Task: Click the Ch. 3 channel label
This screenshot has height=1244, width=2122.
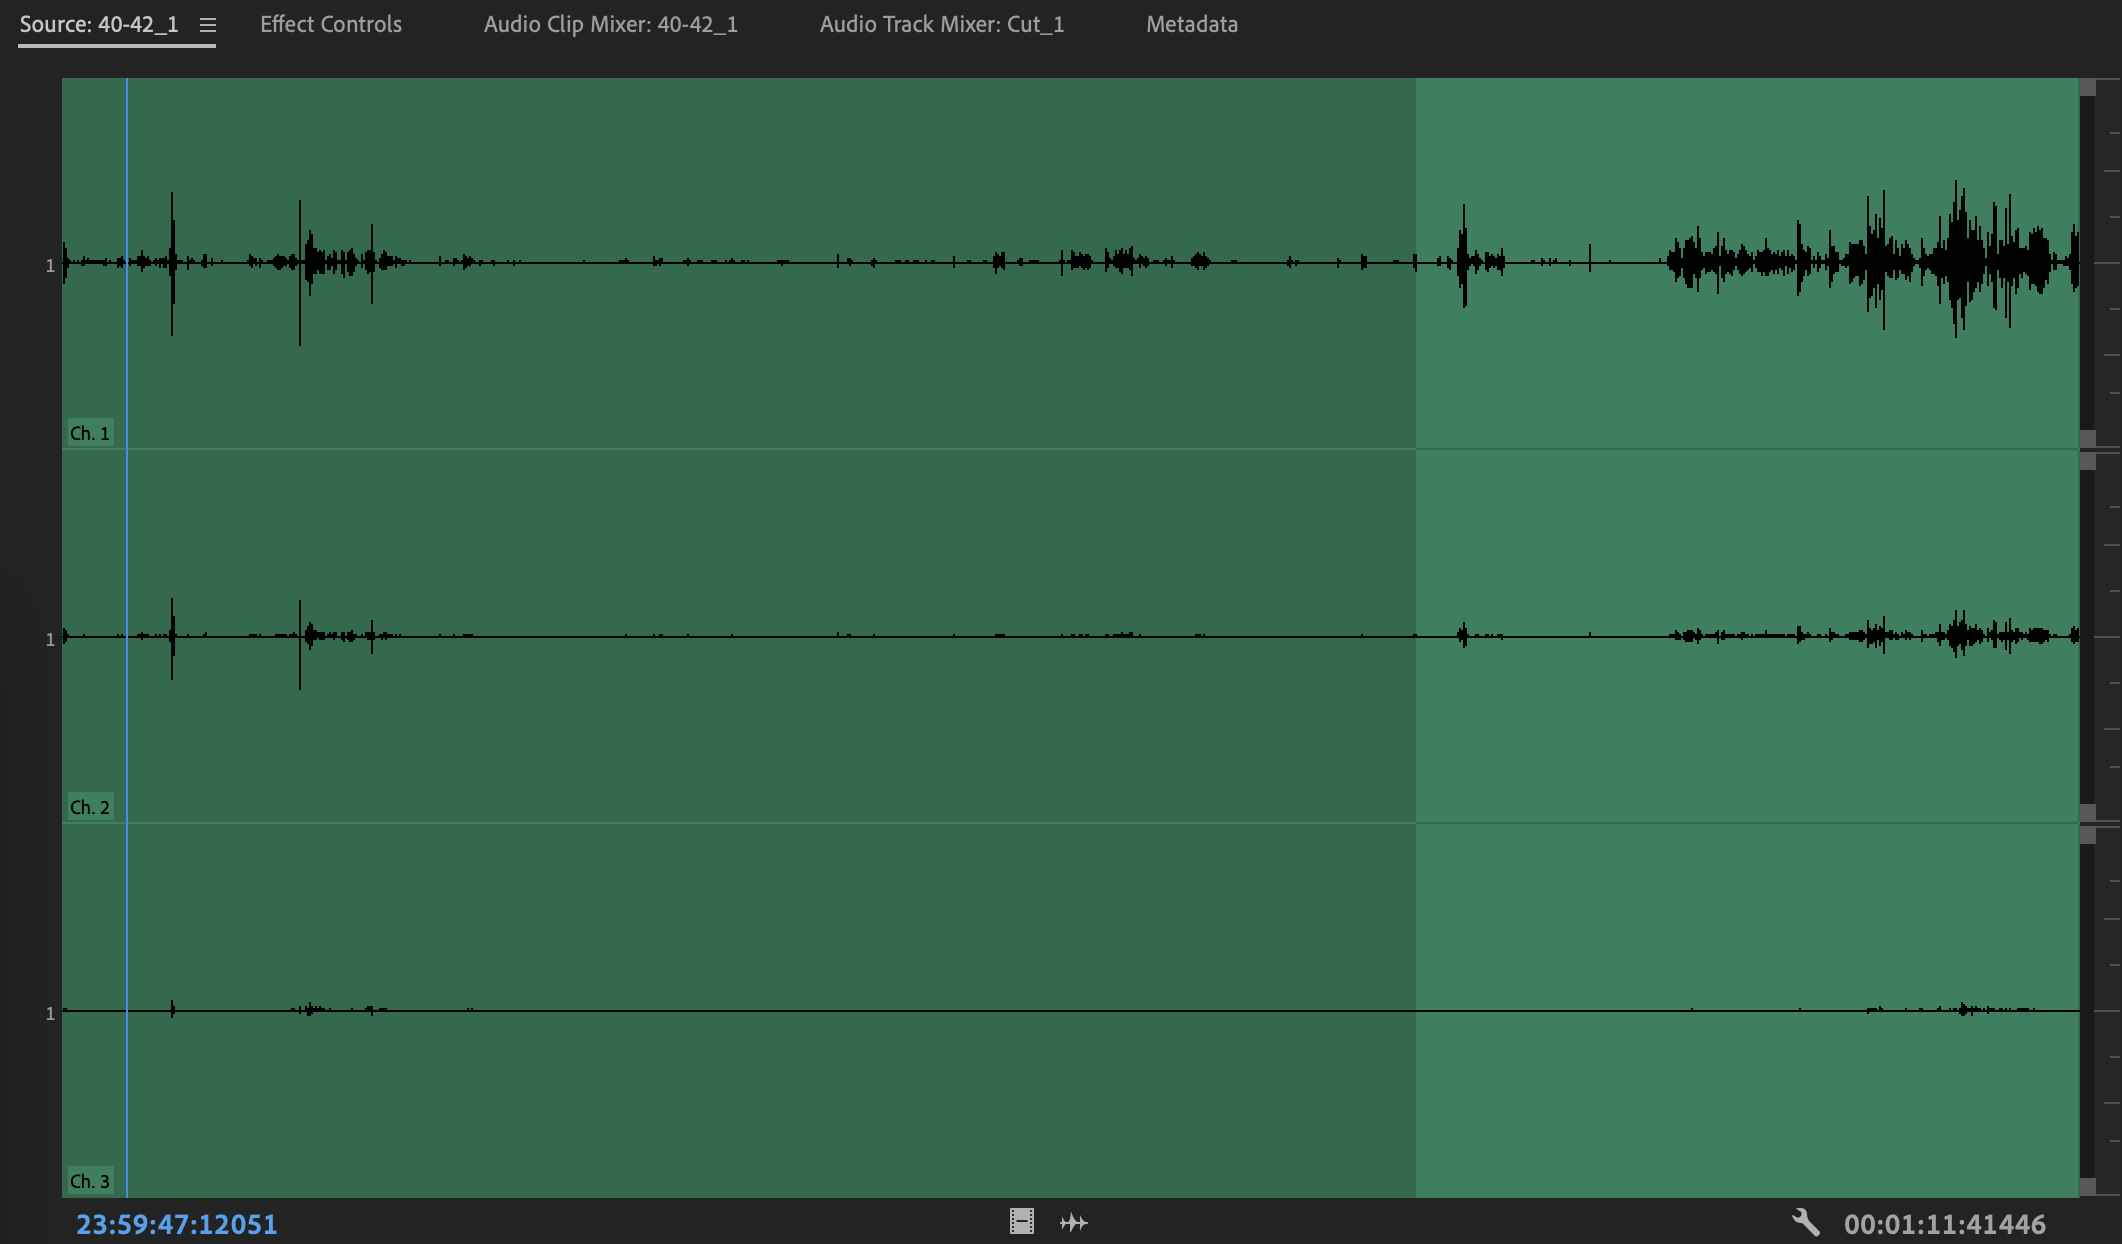Action: 91,1179
